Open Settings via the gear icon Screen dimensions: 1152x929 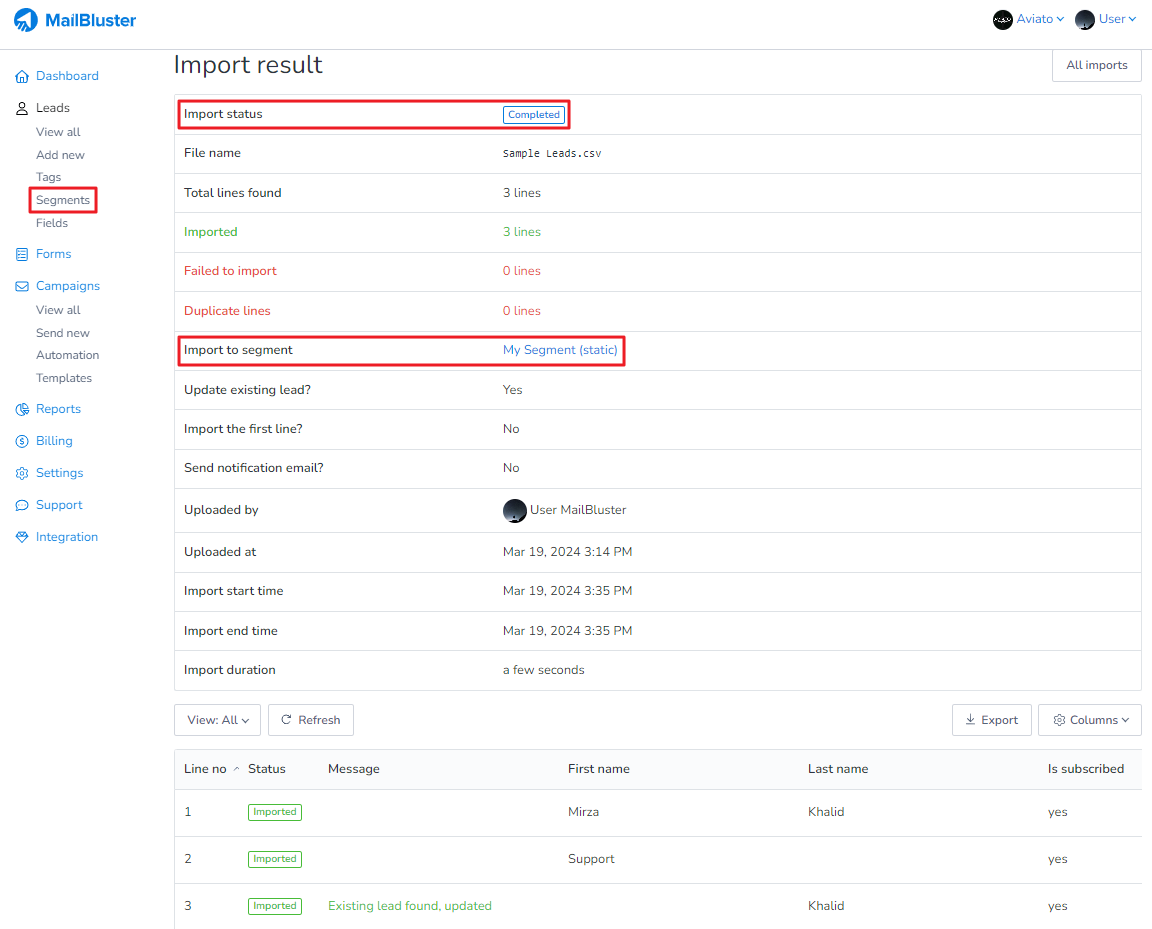[x=22, y=473]
